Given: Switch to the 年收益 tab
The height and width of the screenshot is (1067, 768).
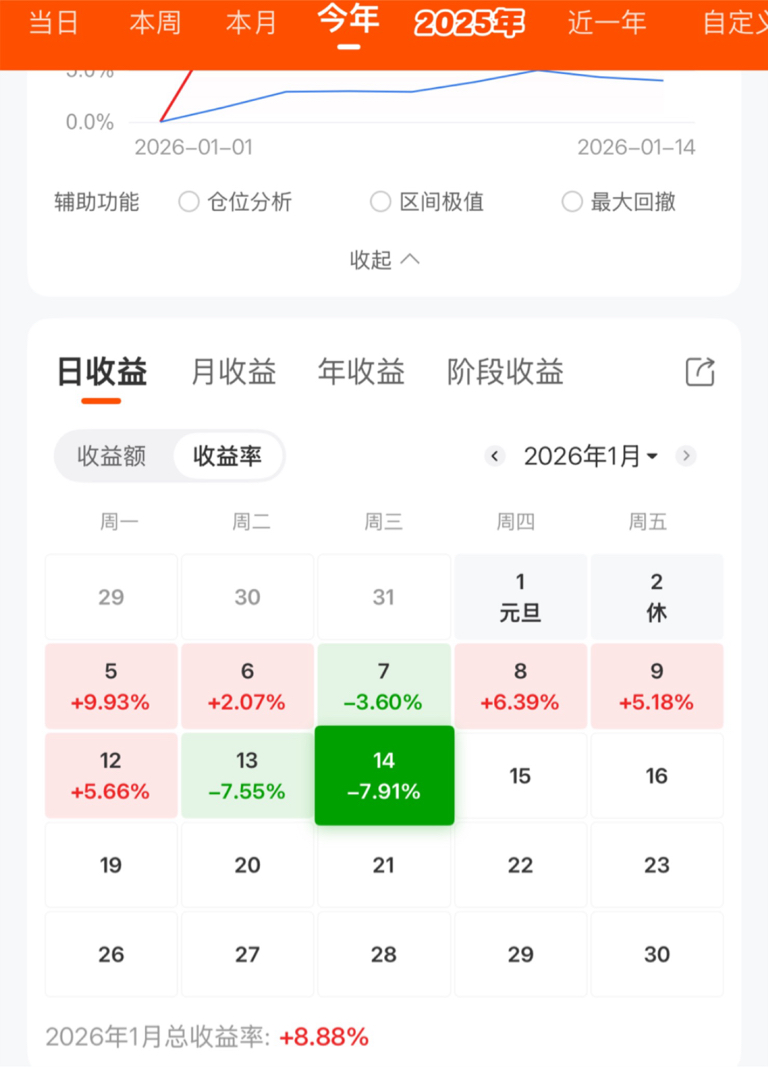Looking at the screenshot, I should pos(361,372).
